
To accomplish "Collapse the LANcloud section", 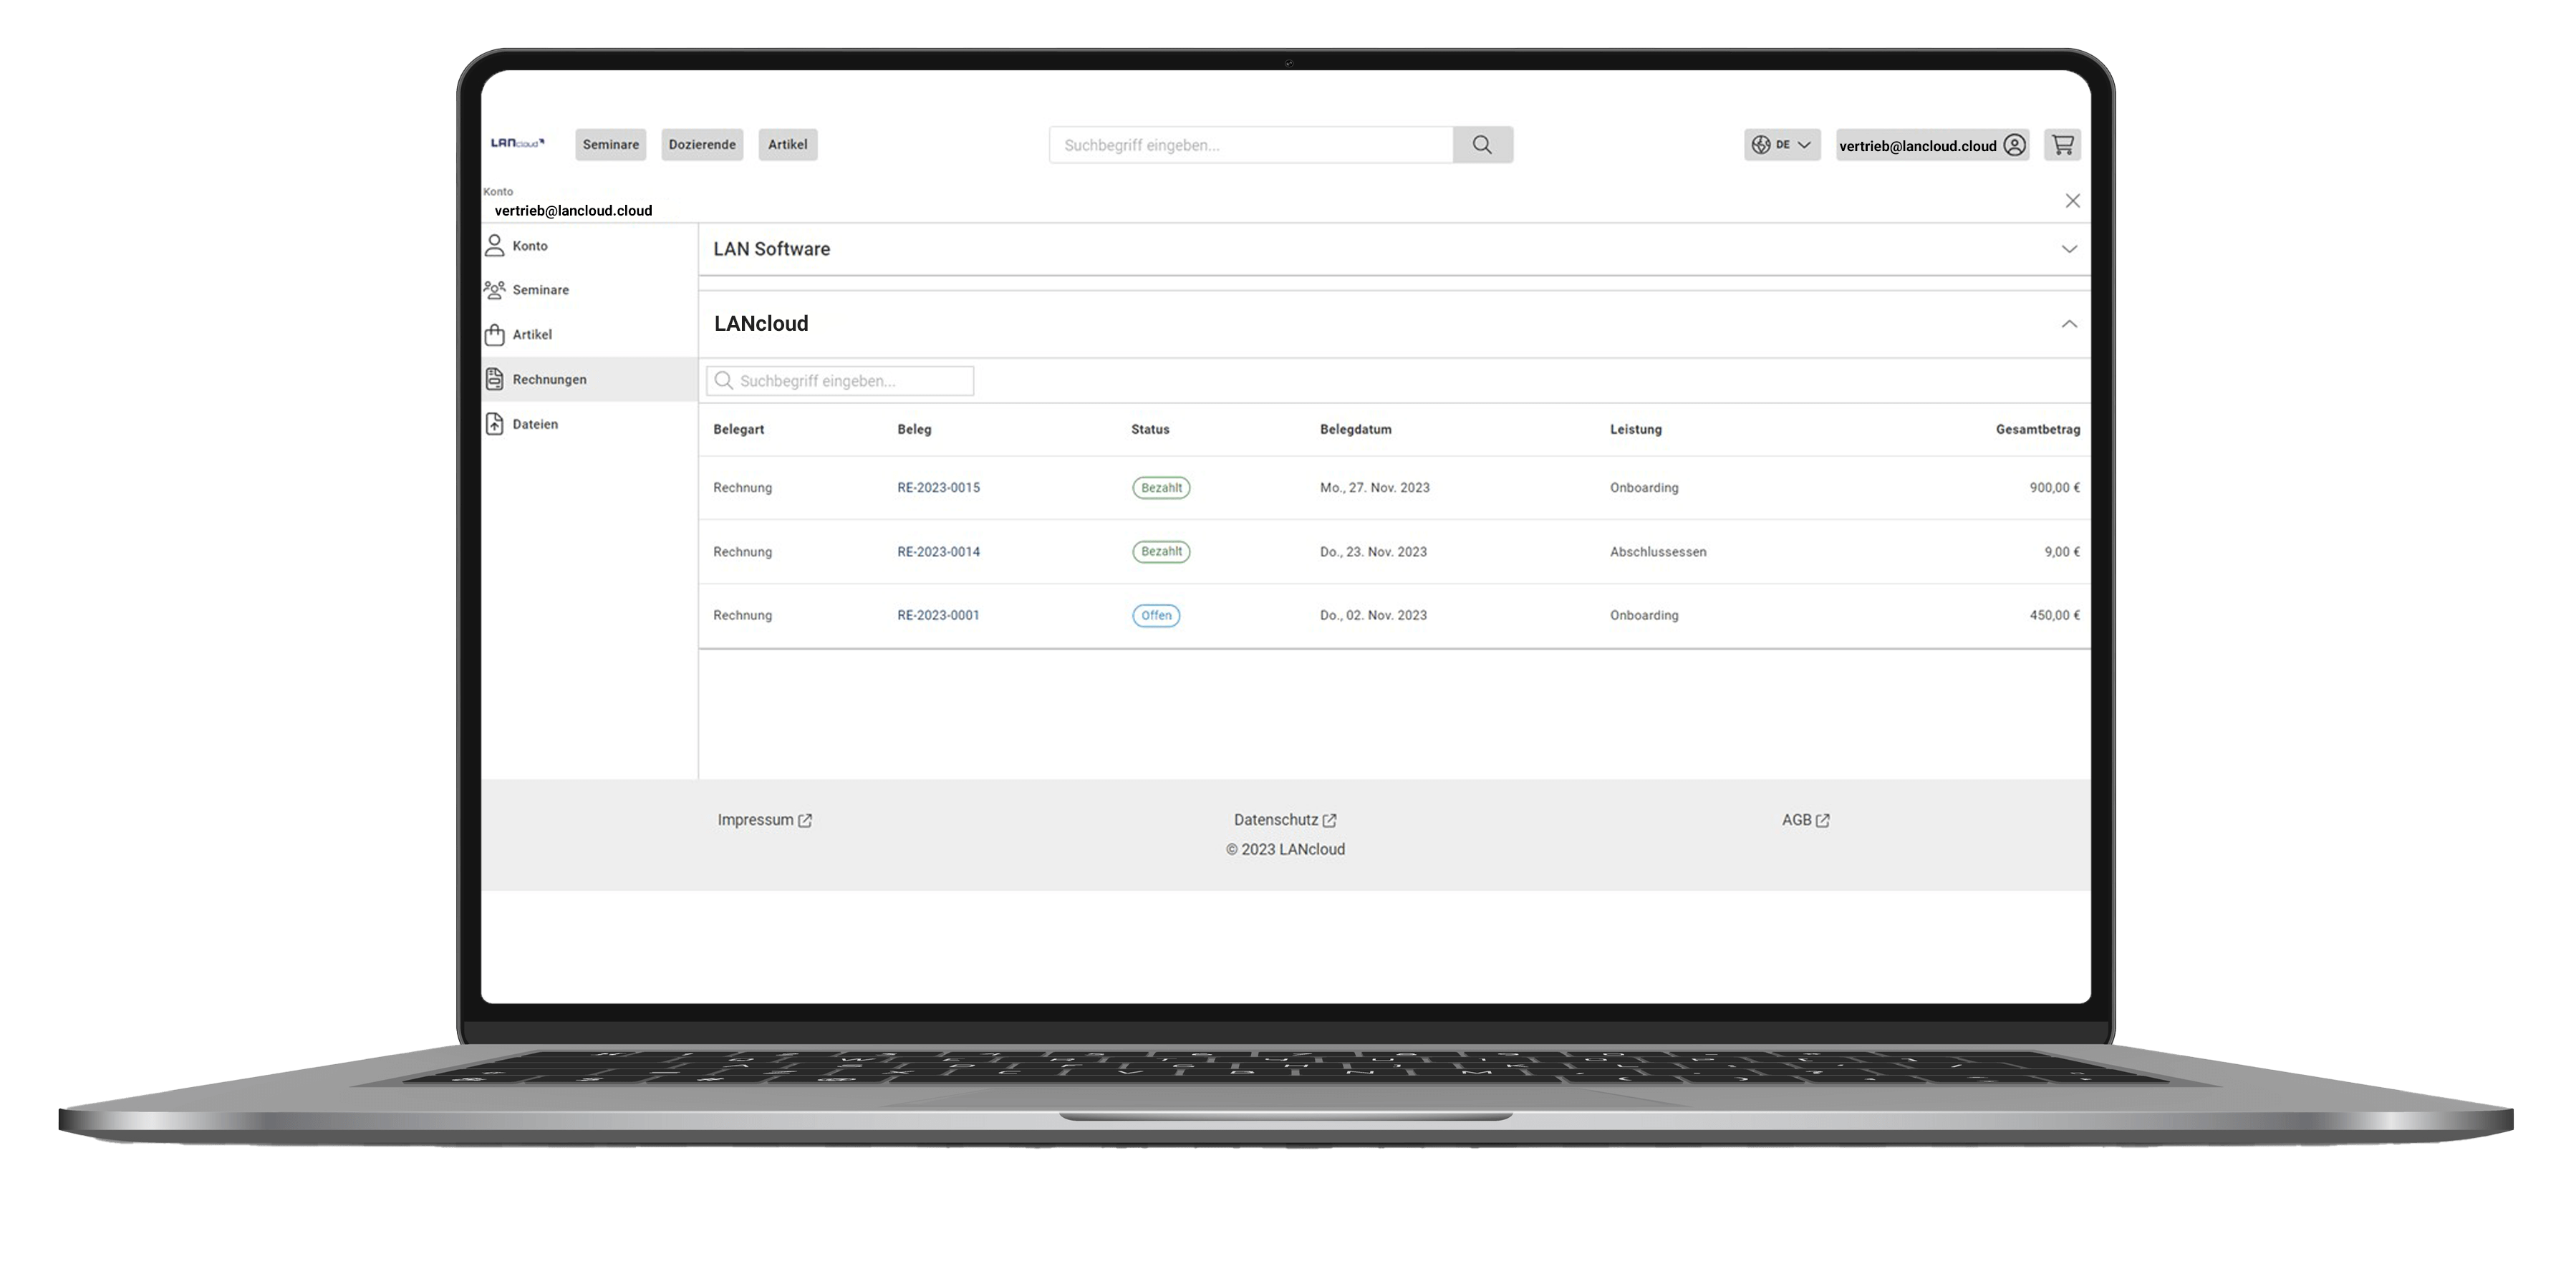I will tap(2068, 324).
